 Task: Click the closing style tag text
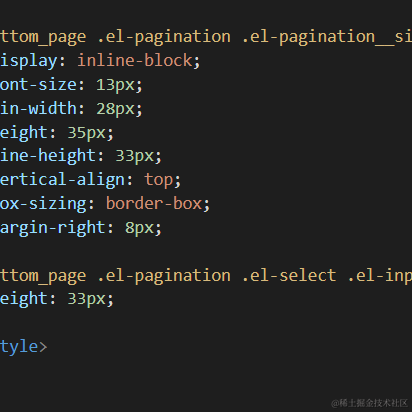23,347
